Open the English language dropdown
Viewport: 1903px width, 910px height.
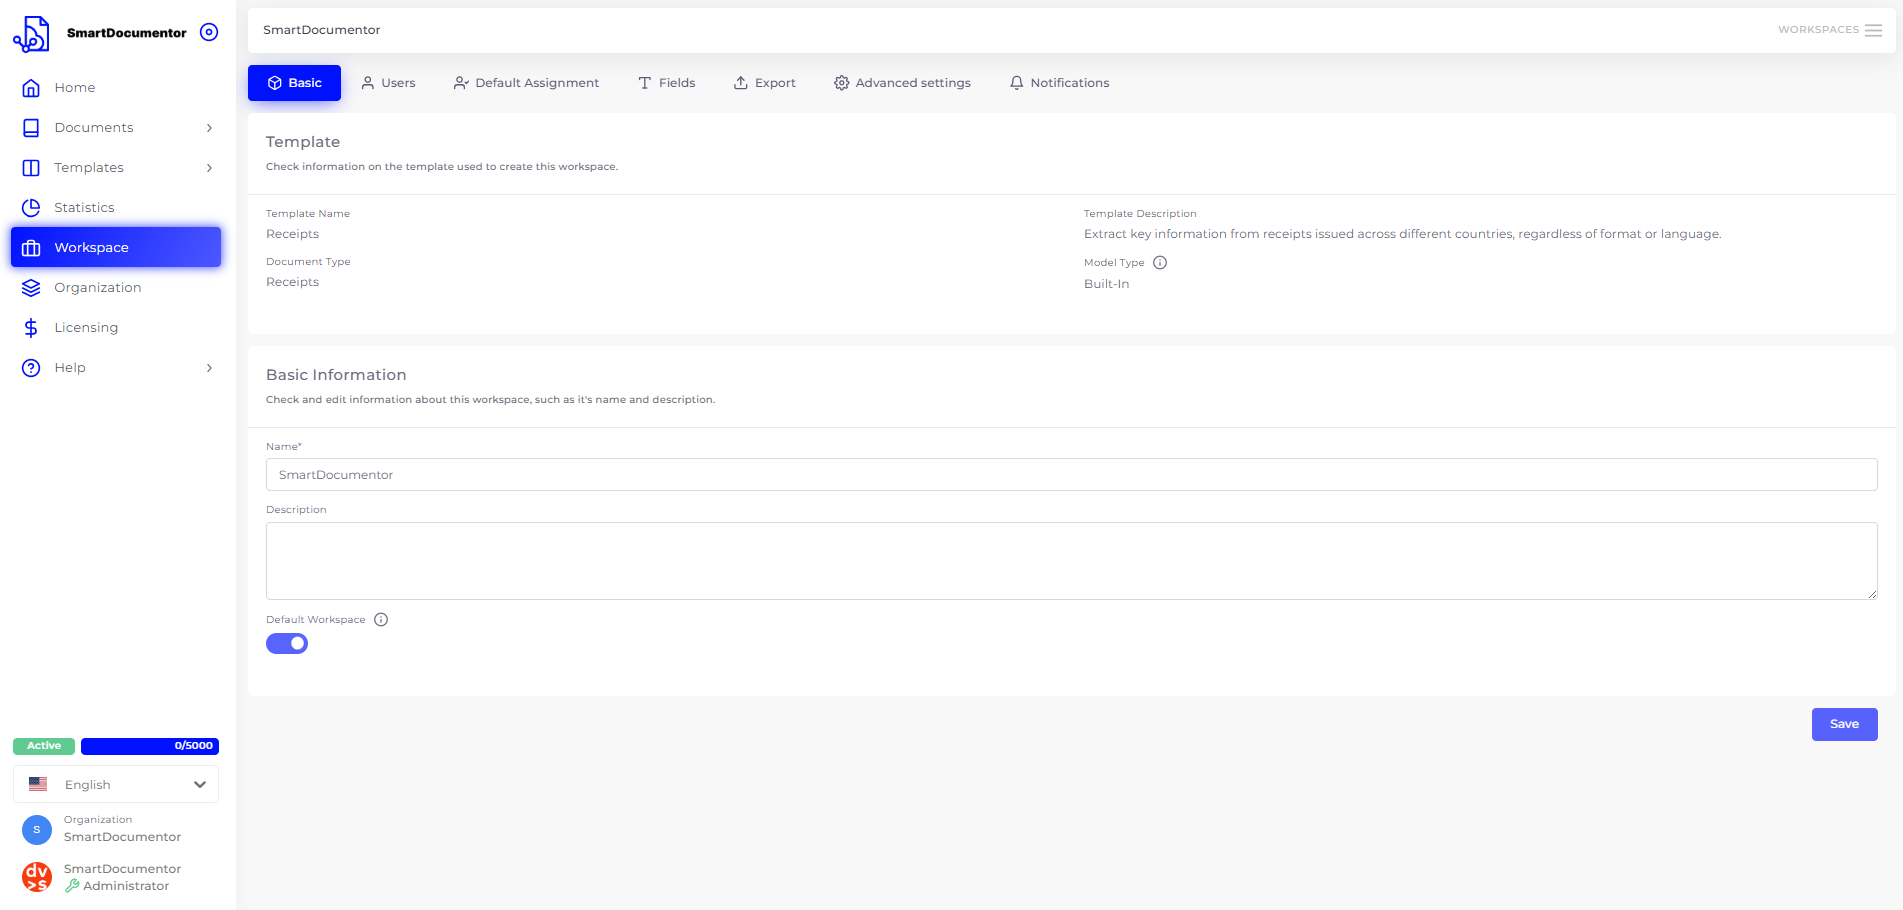point(116,785)
